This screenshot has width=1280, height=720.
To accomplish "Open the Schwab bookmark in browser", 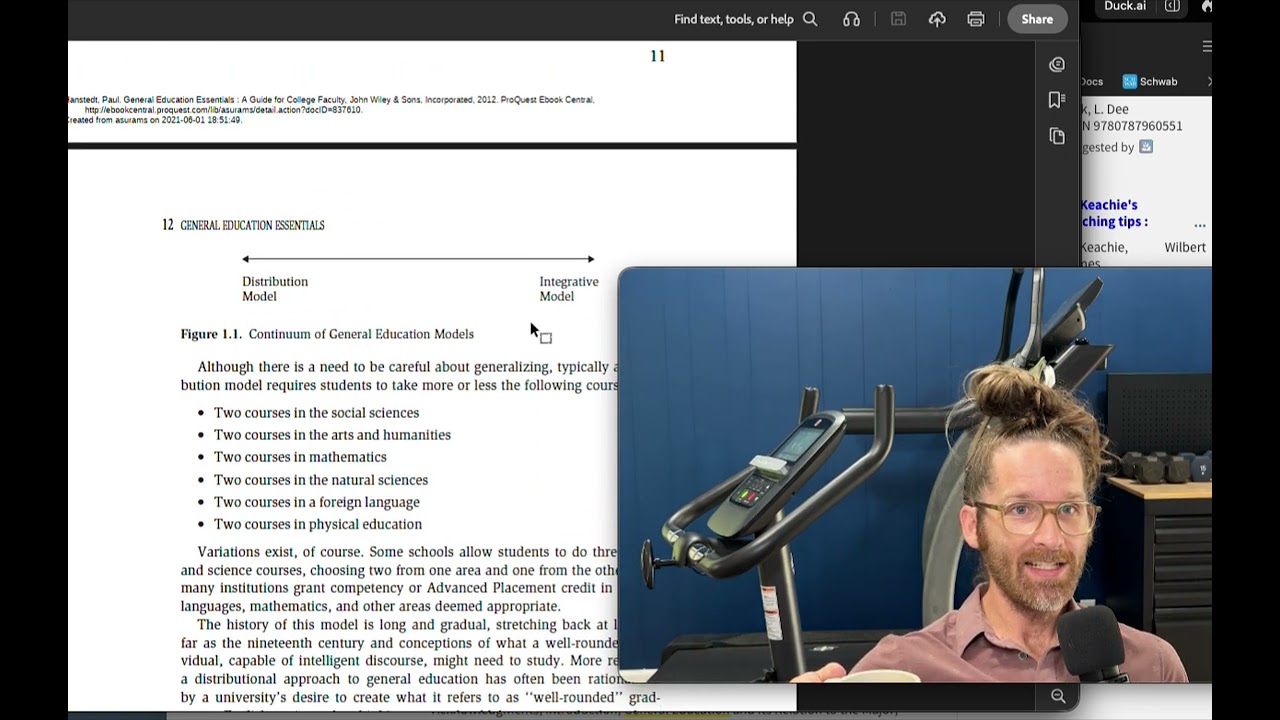I will tap(1150, 82).
